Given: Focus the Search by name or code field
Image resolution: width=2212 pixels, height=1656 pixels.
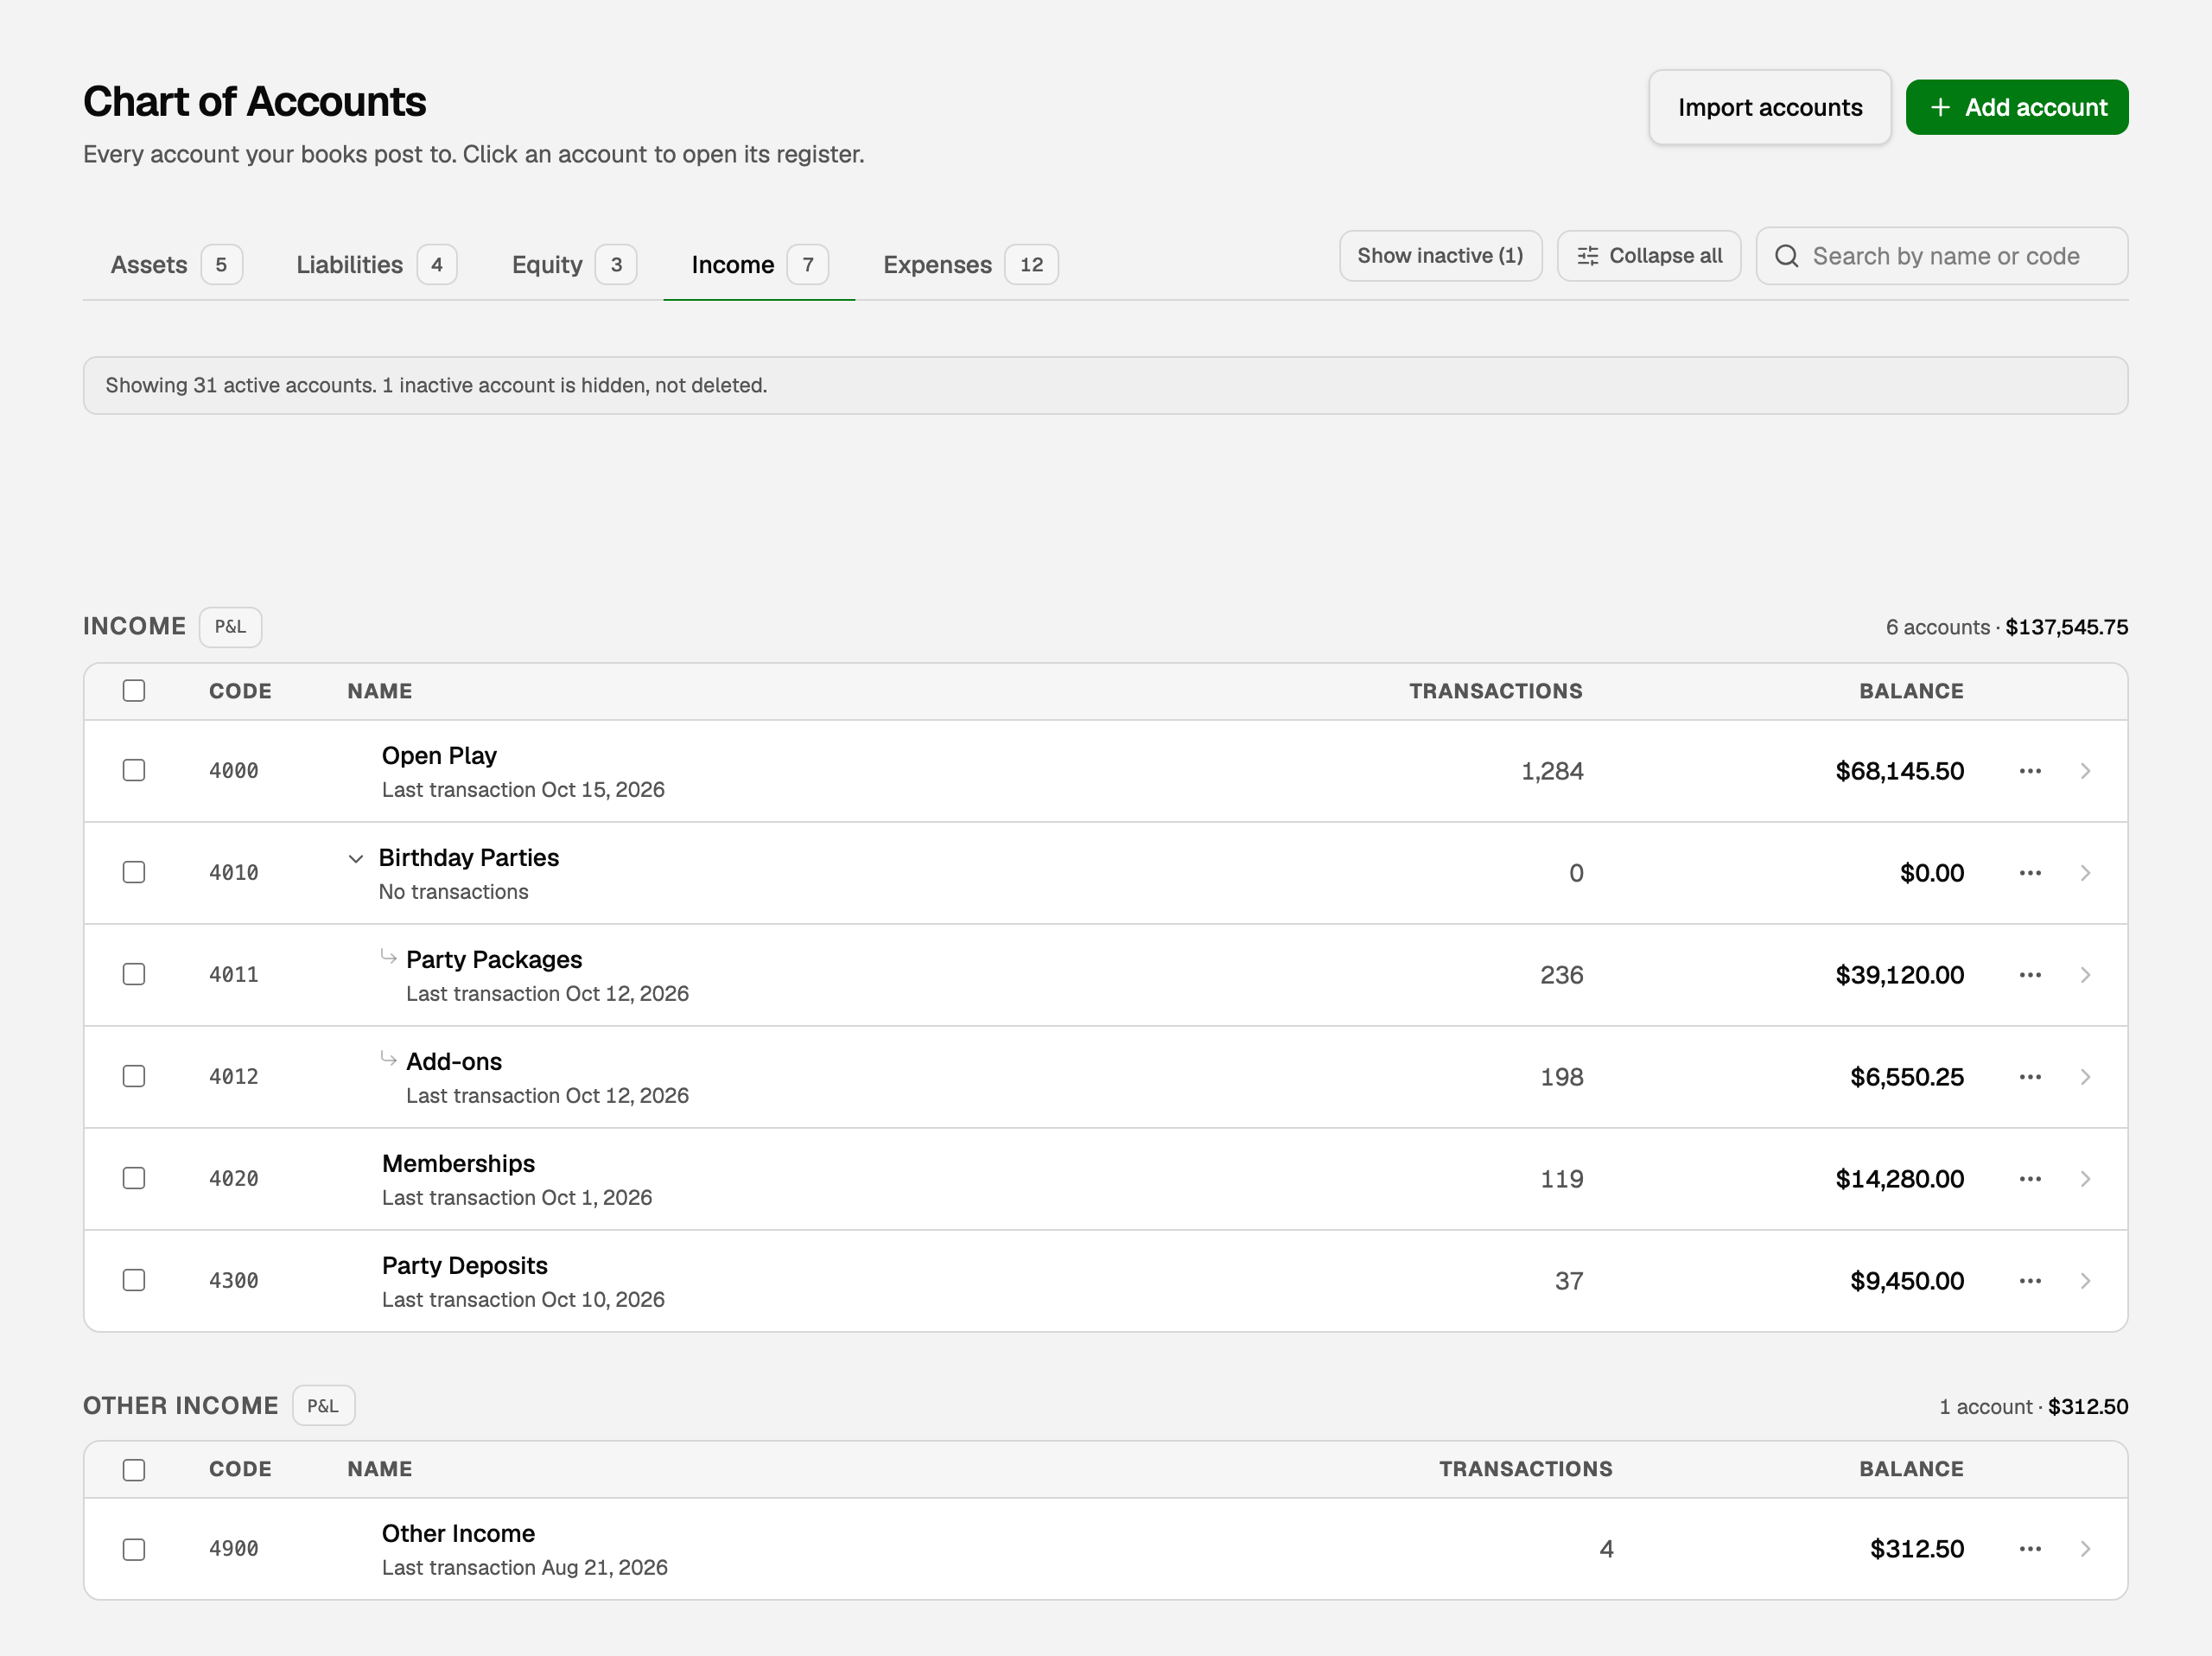Looking at the screenshot, I should coord(1941,256).
